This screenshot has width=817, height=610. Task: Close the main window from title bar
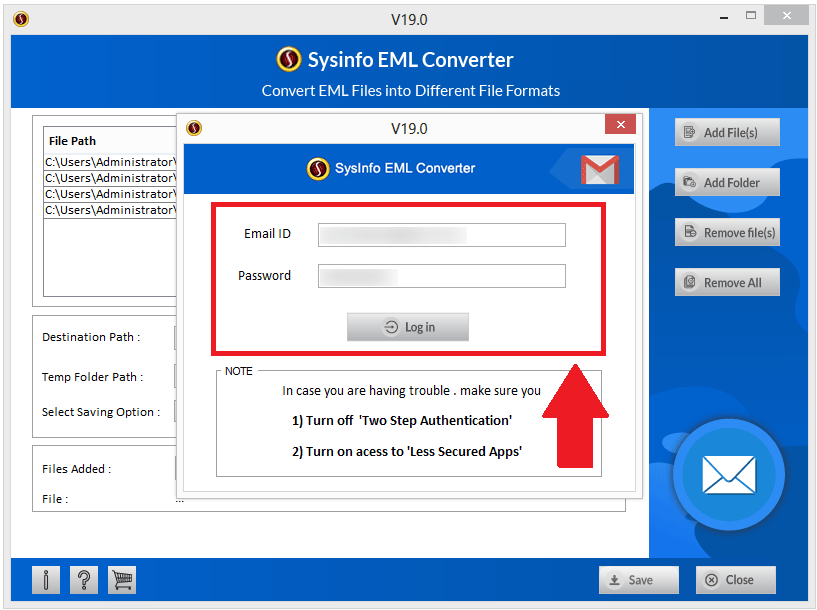click(786, 16)
